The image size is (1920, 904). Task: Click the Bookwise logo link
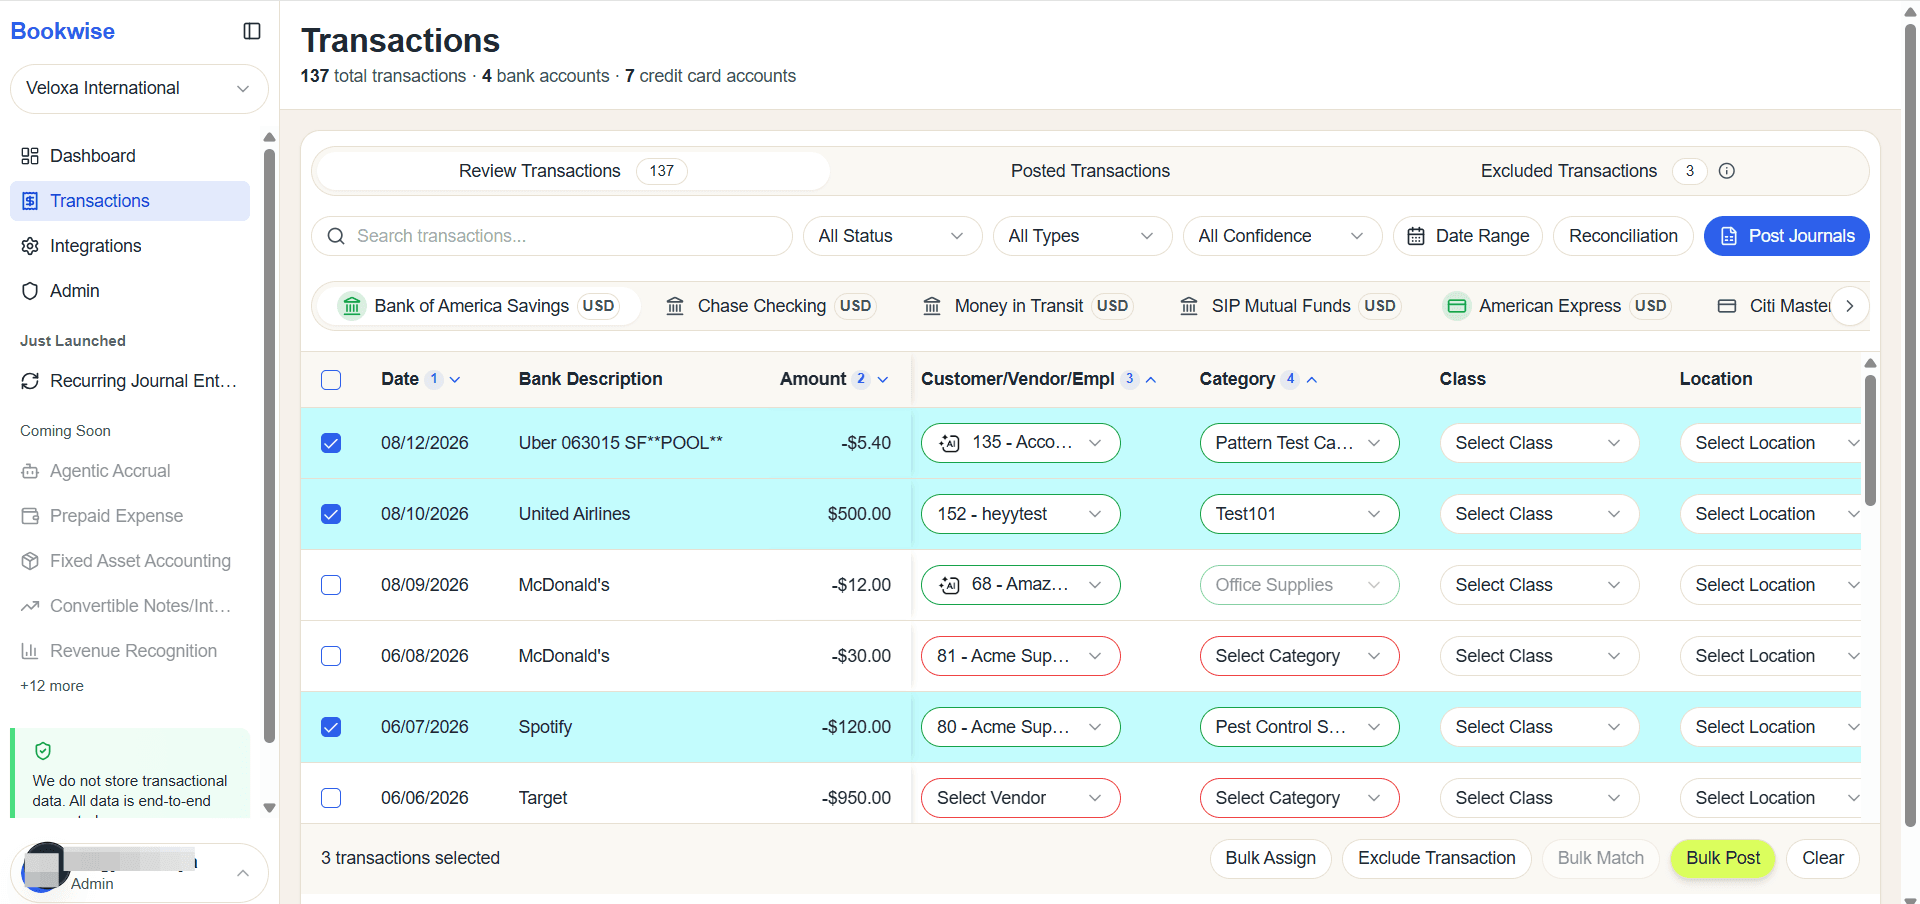(63, 31)
